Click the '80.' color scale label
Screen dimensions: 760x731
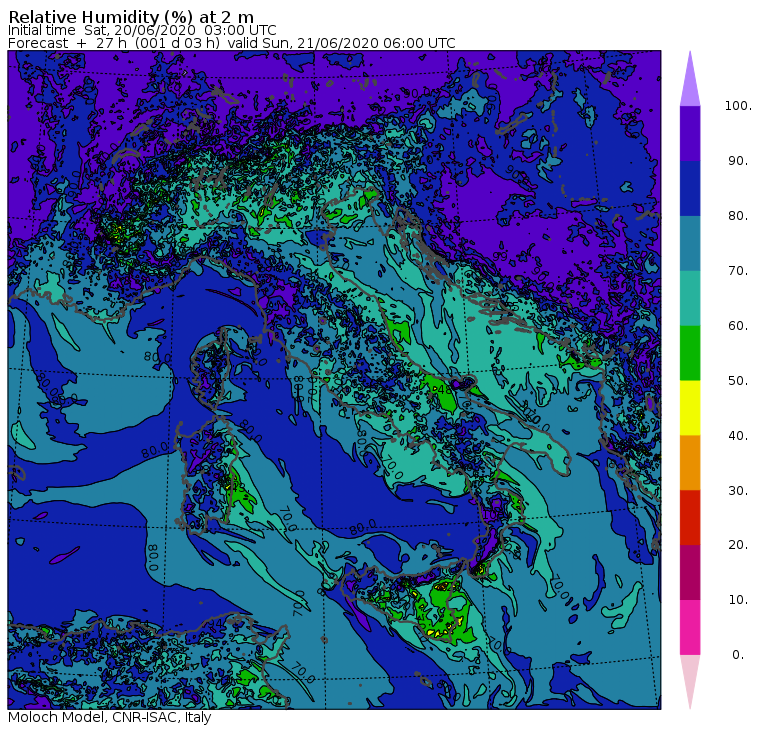tap(738, 216)
